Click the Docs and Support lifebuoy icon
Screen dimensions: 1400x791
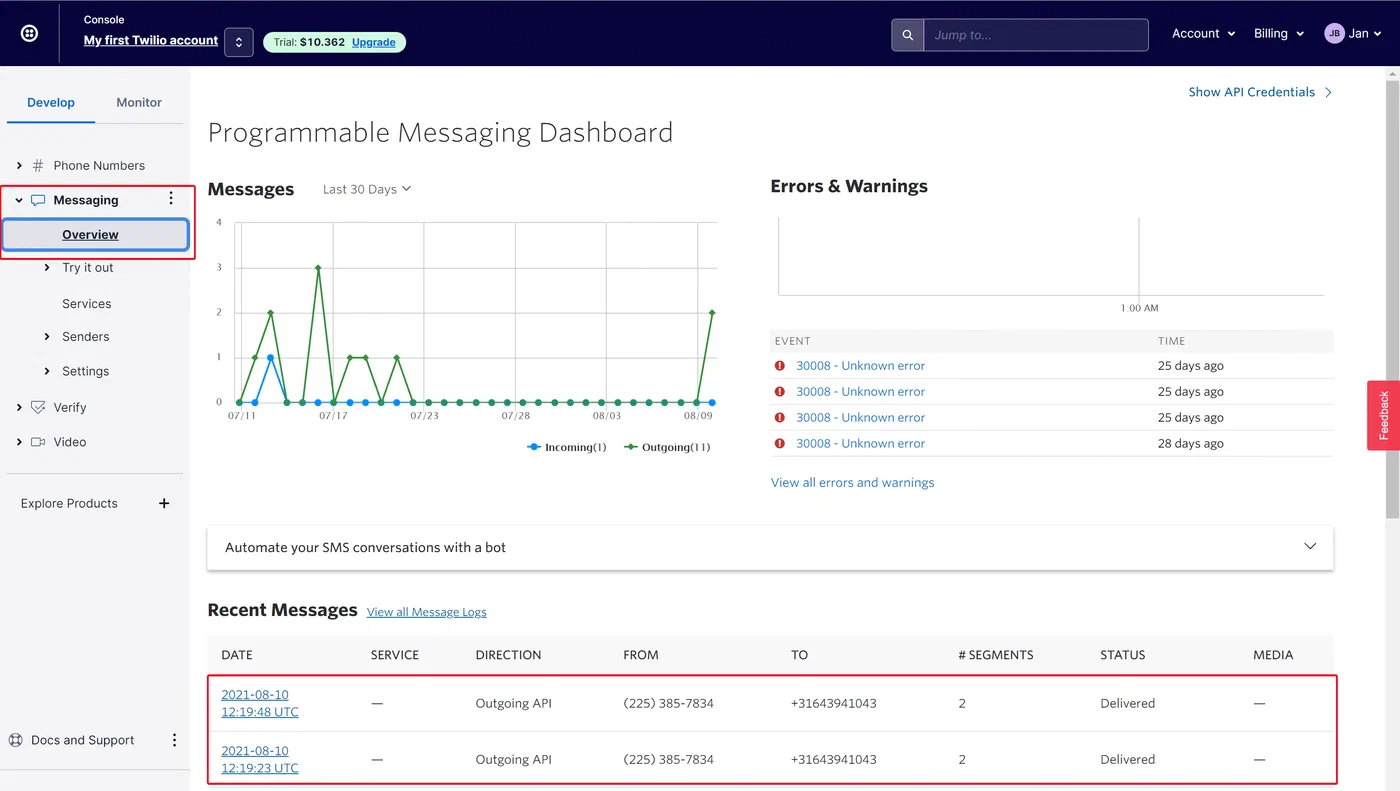16,740
